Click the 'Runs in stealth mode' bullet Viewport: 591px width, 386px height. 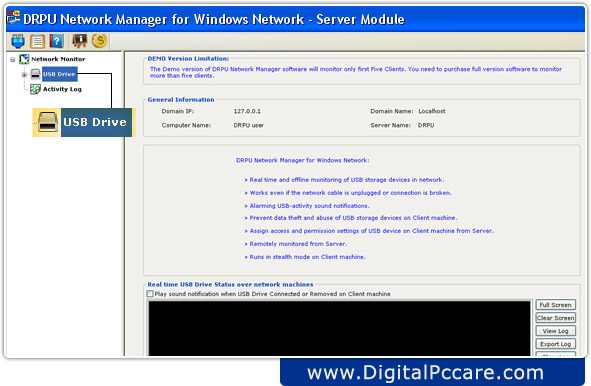(305, 257)
